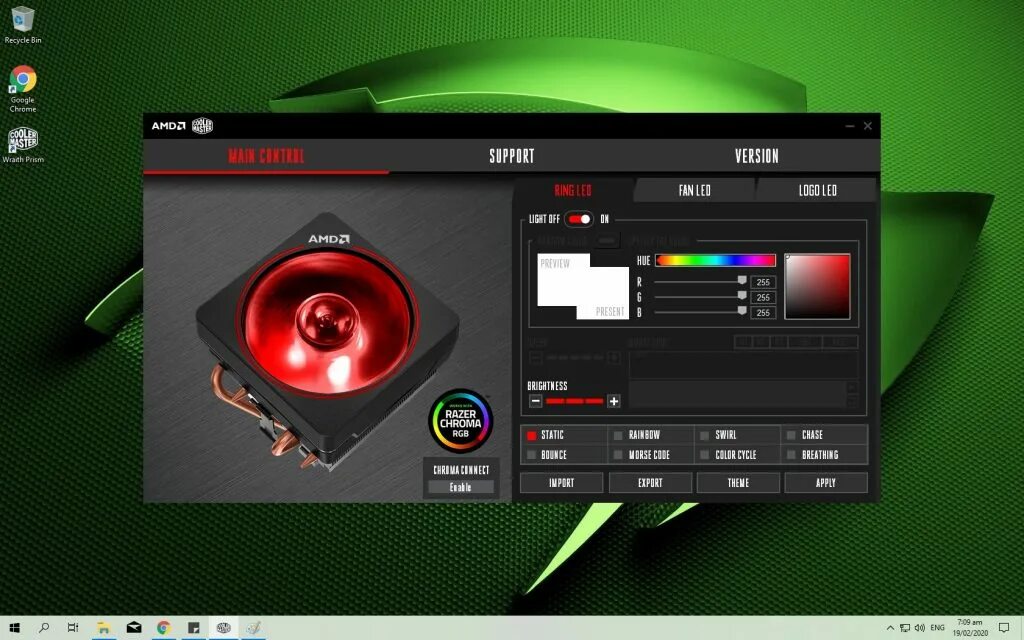Click the R value field showing 255
The image size is (1024, 640).
(x=763, y=282)
